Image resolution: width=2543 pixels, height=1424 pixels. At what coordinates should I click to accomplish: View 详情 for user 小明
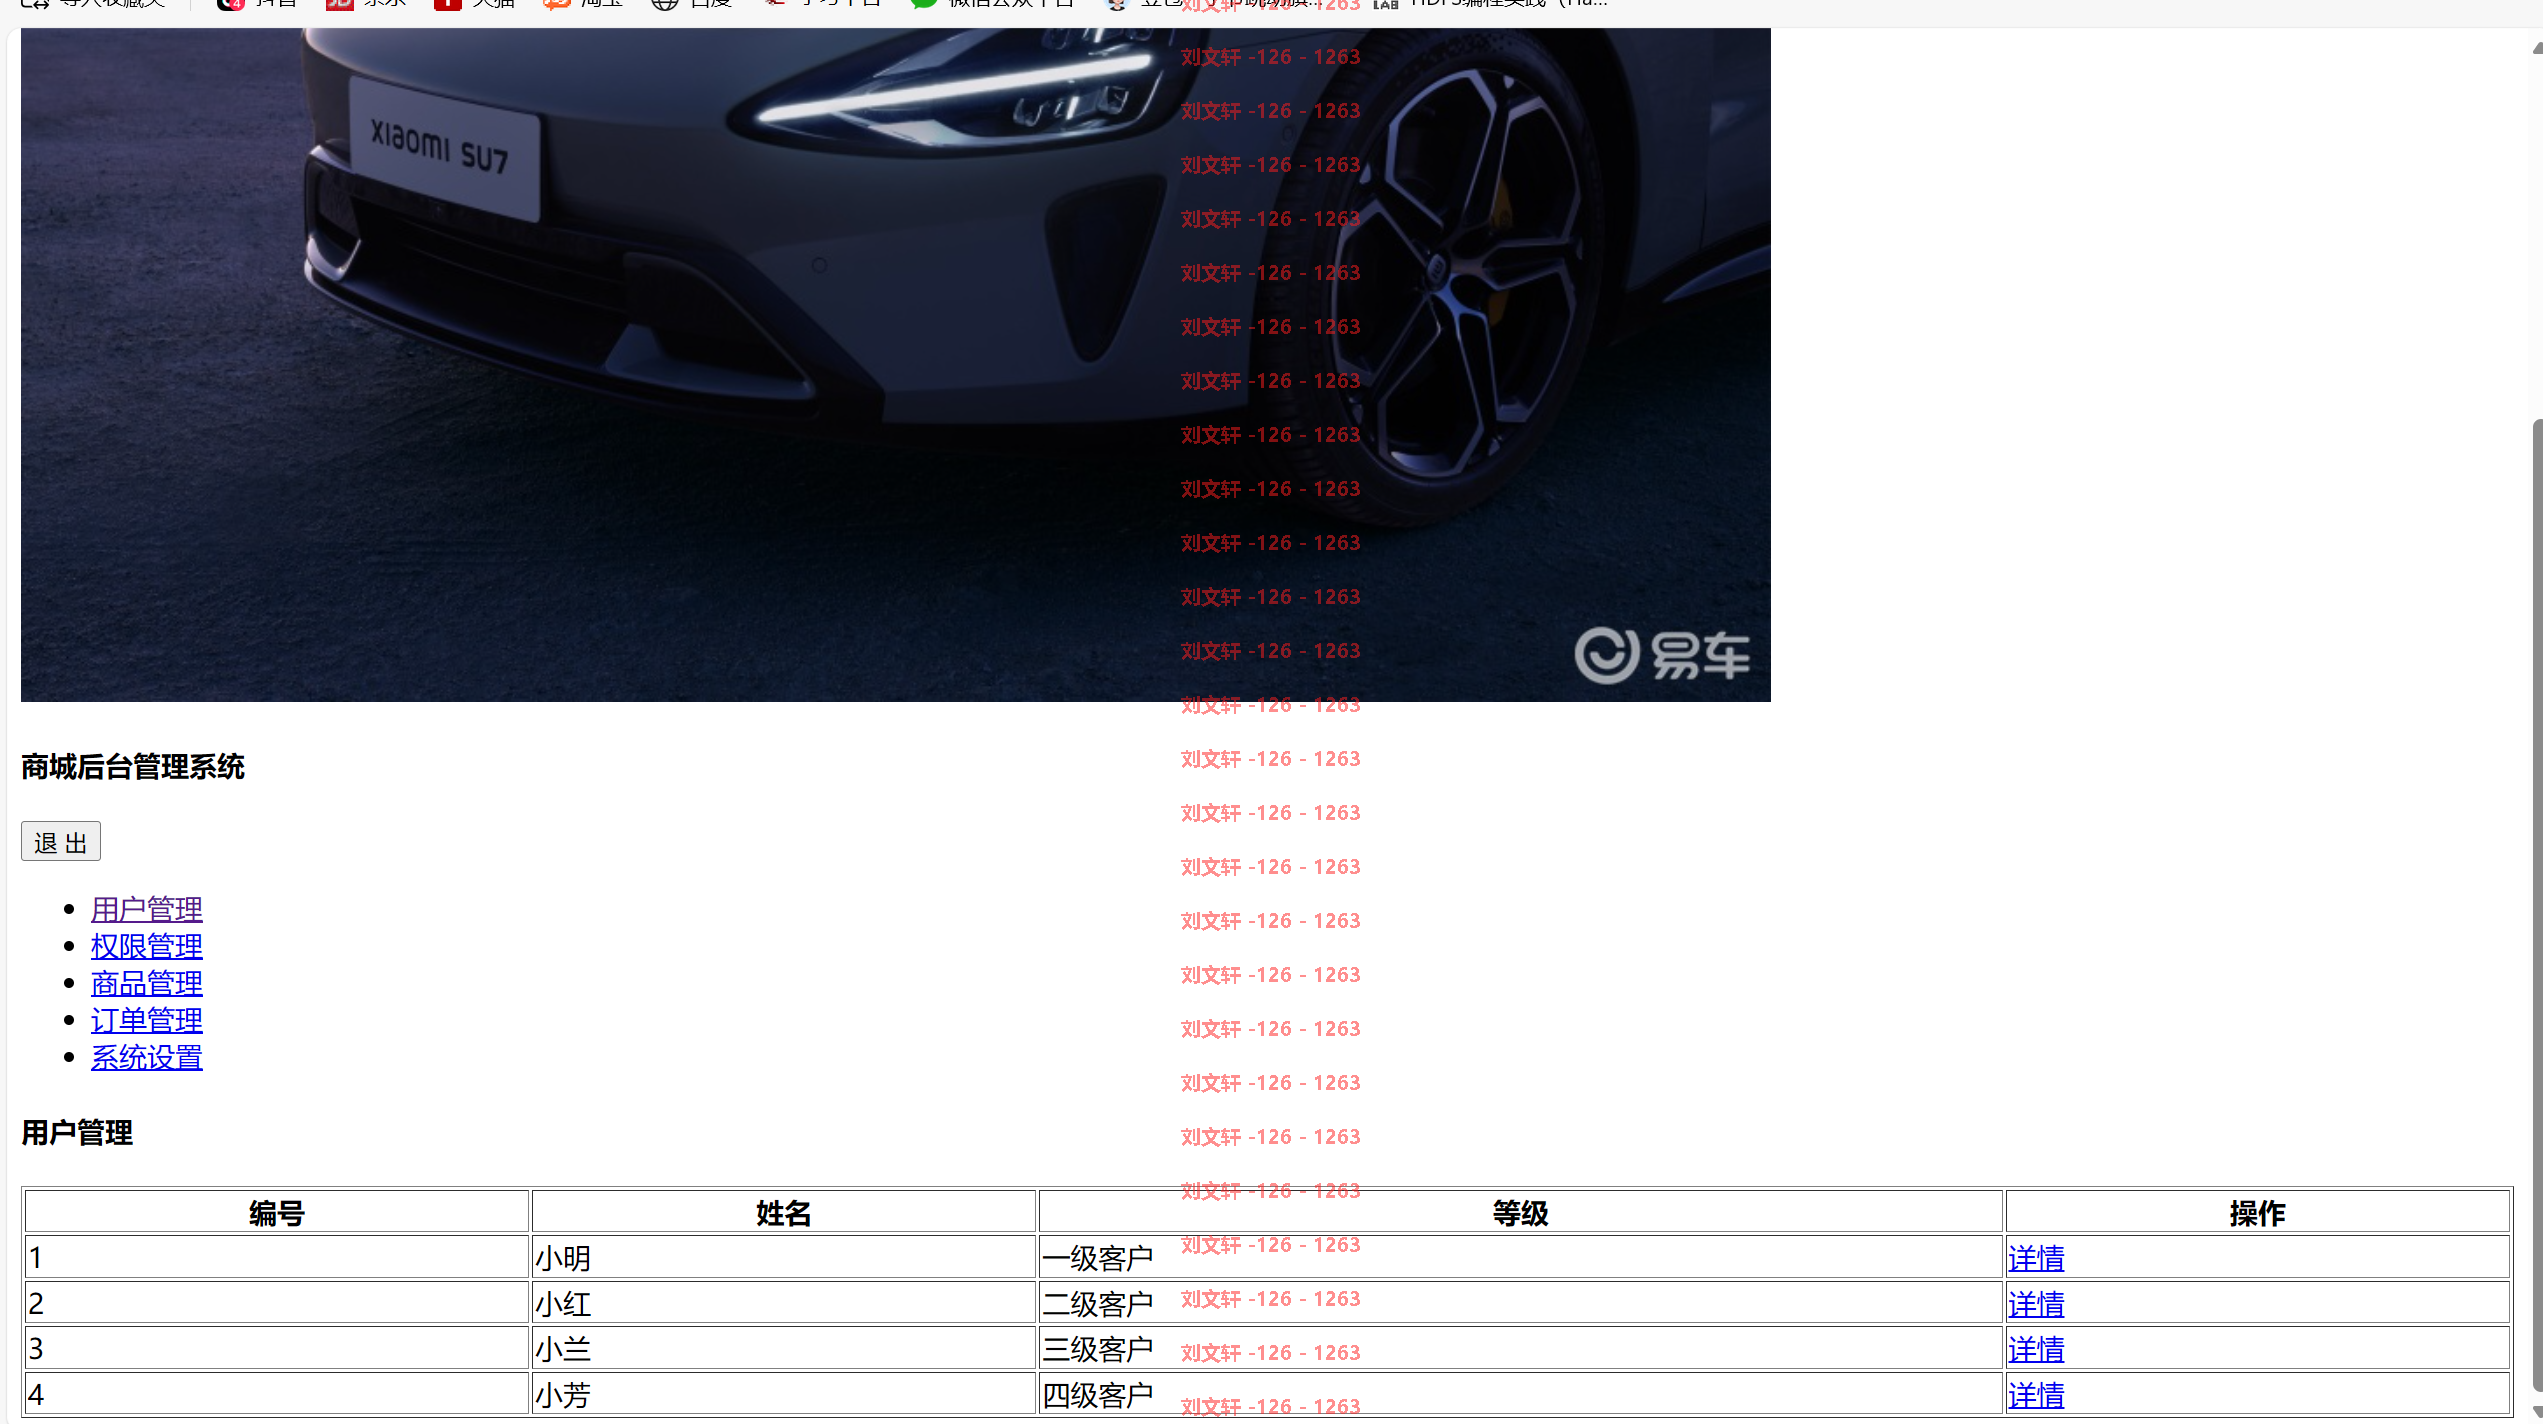click(2036, 1258)
